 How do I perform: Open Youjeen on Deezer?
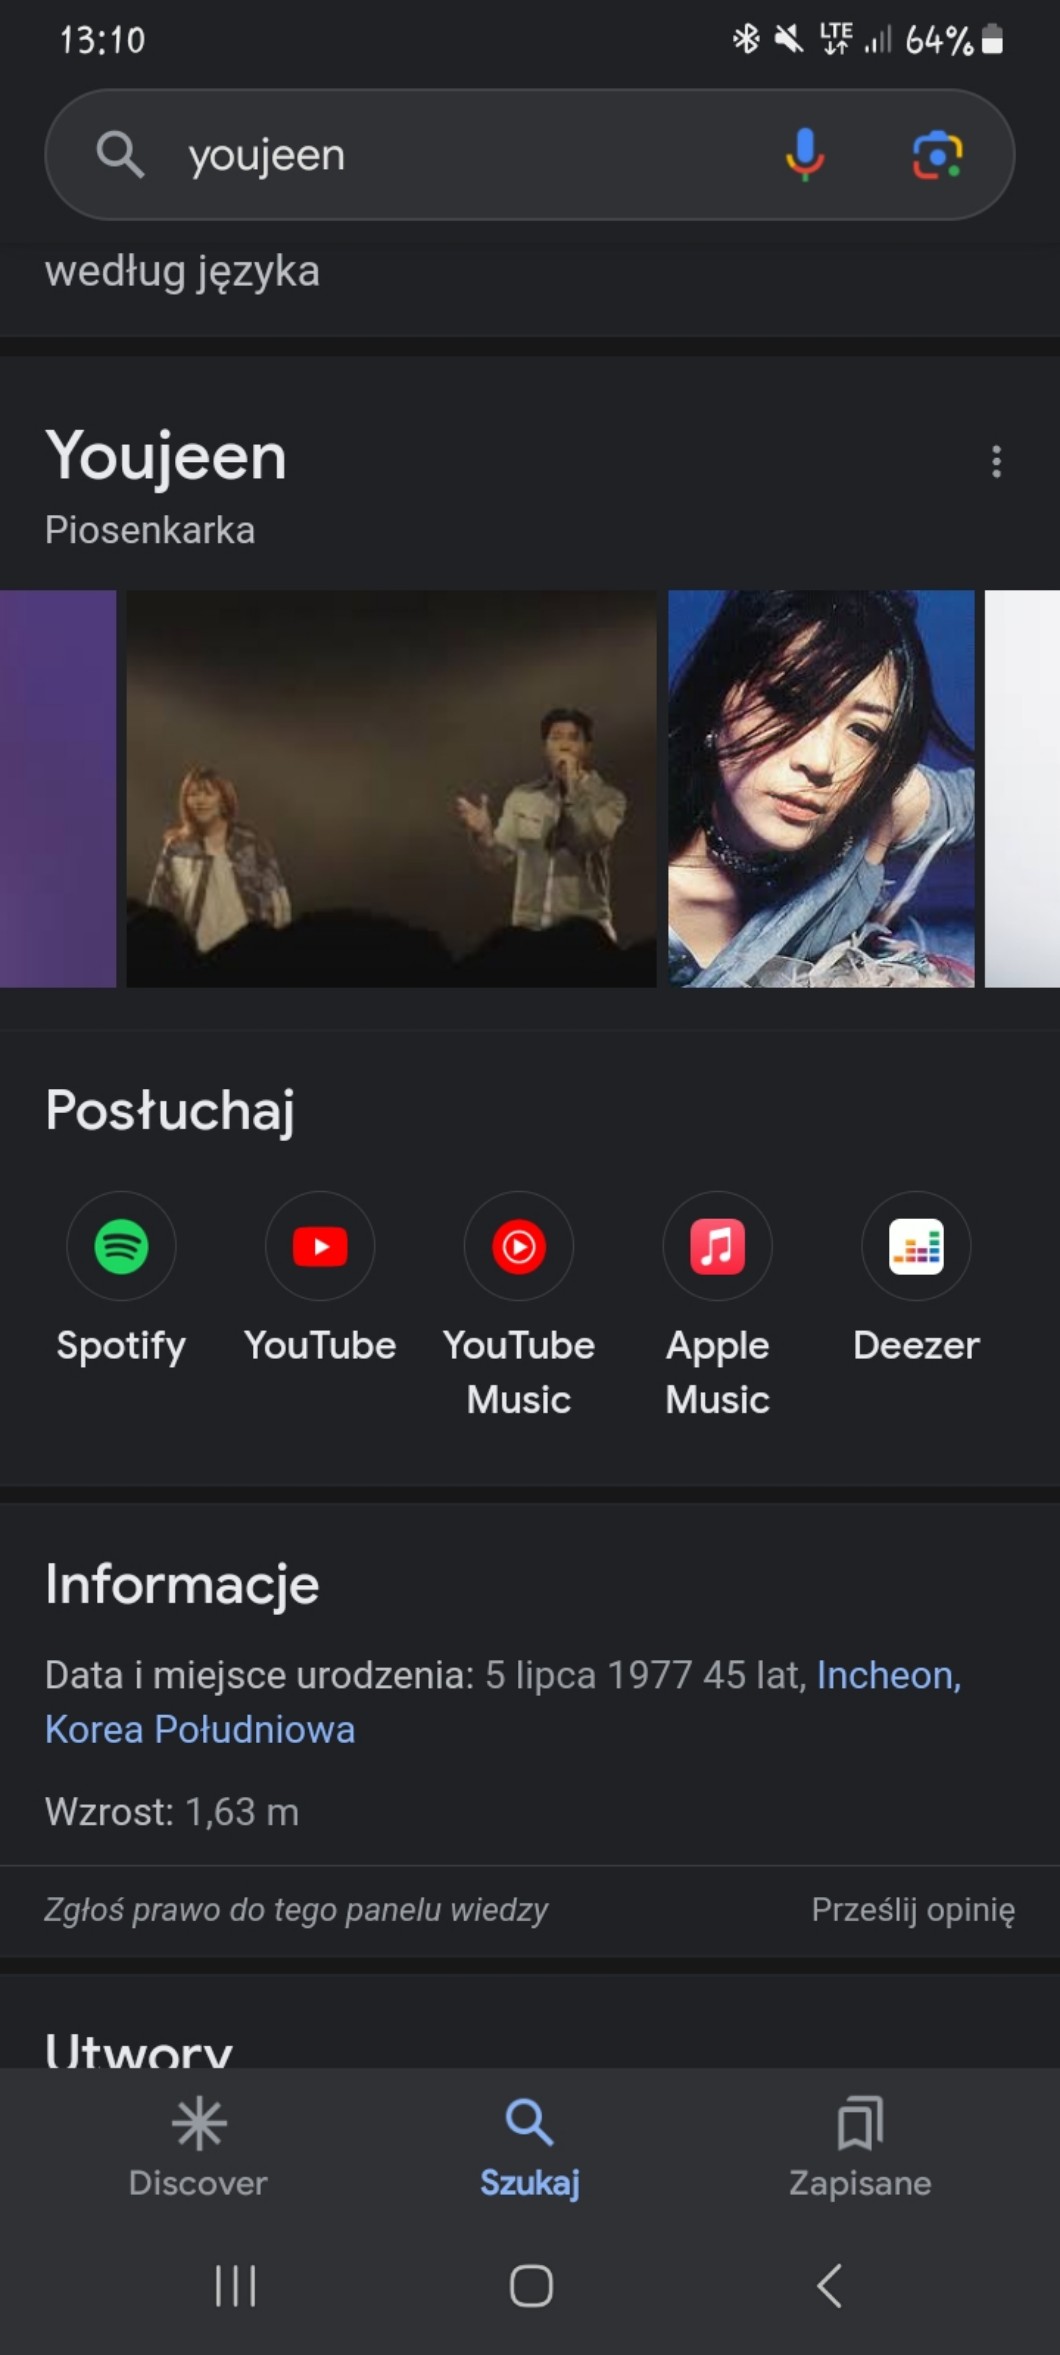[916, 1246]
